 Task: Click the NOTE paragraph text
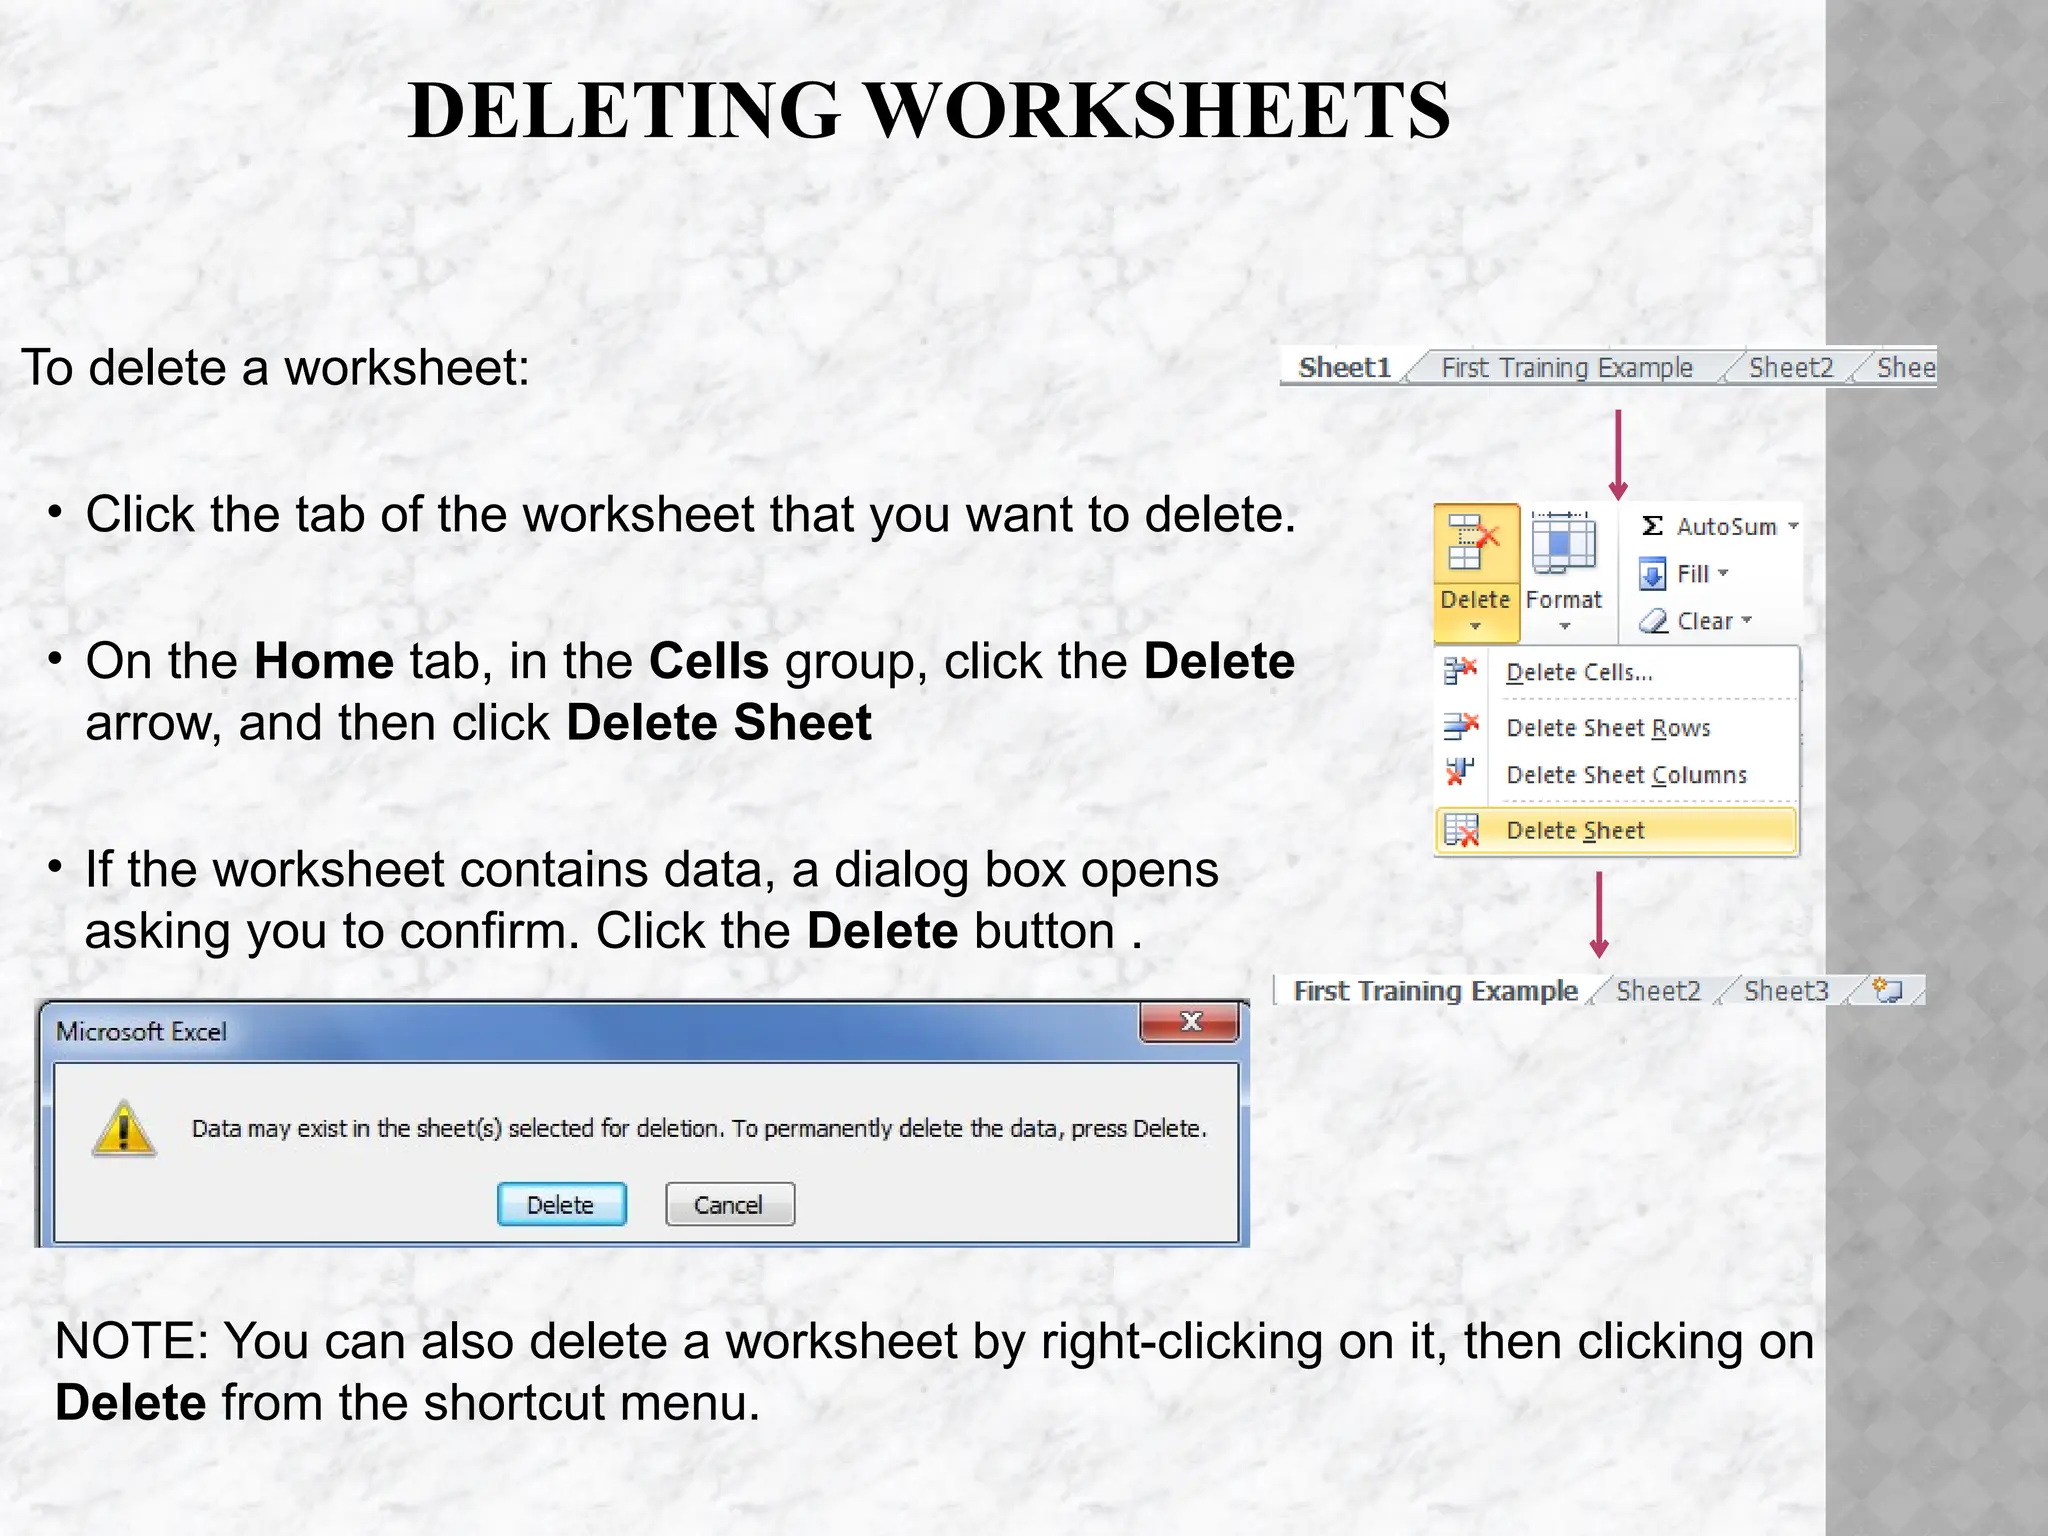pos(934,1371)
